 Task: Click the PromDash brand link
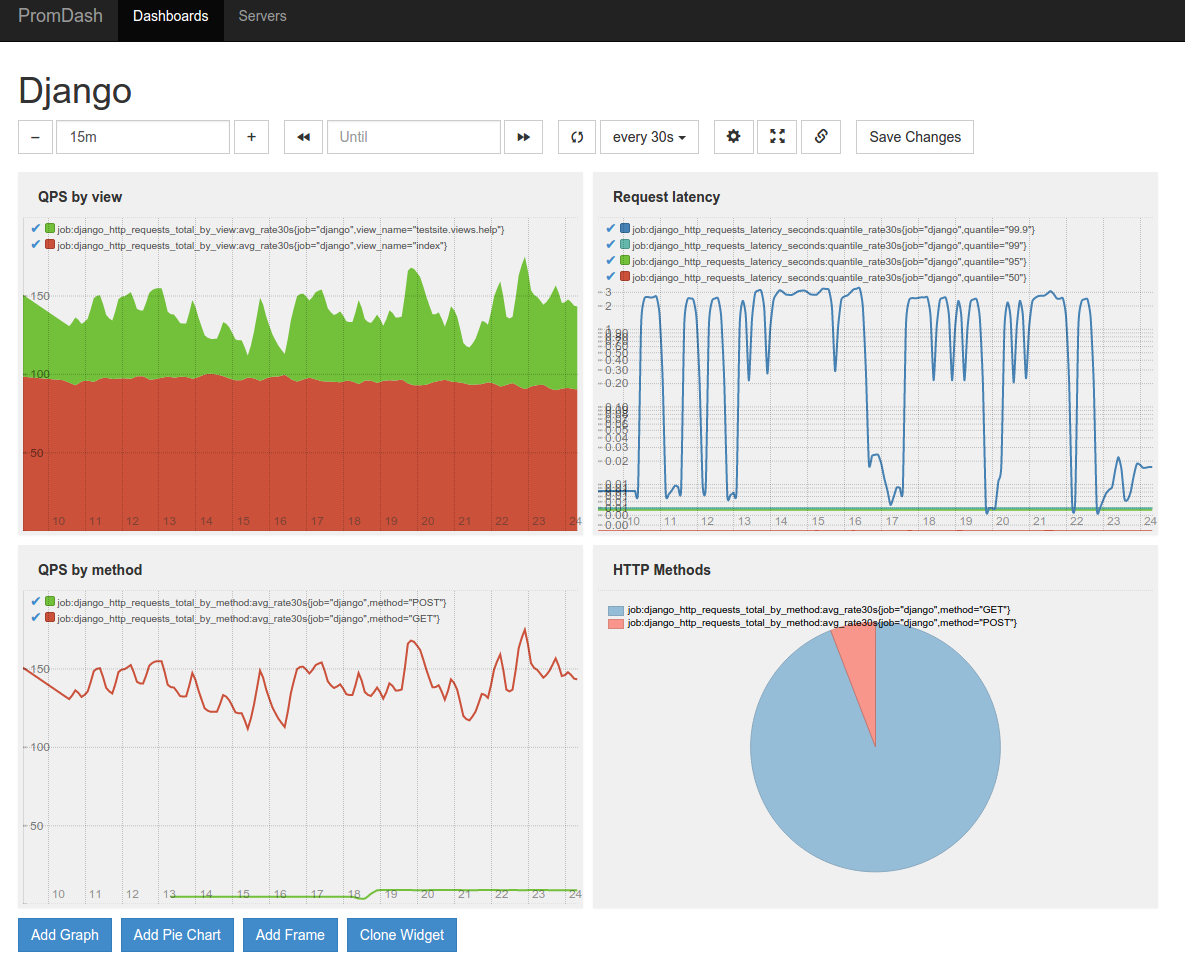[x=60, y=16]
